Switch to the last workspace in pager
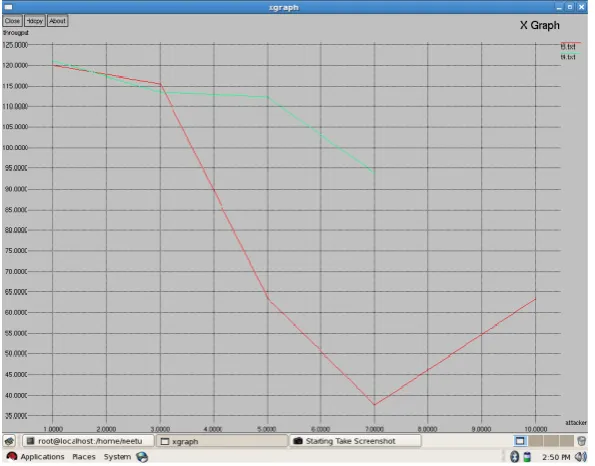Image resolution: width=595 pixels, height=466 pixels. click(567, 441)
